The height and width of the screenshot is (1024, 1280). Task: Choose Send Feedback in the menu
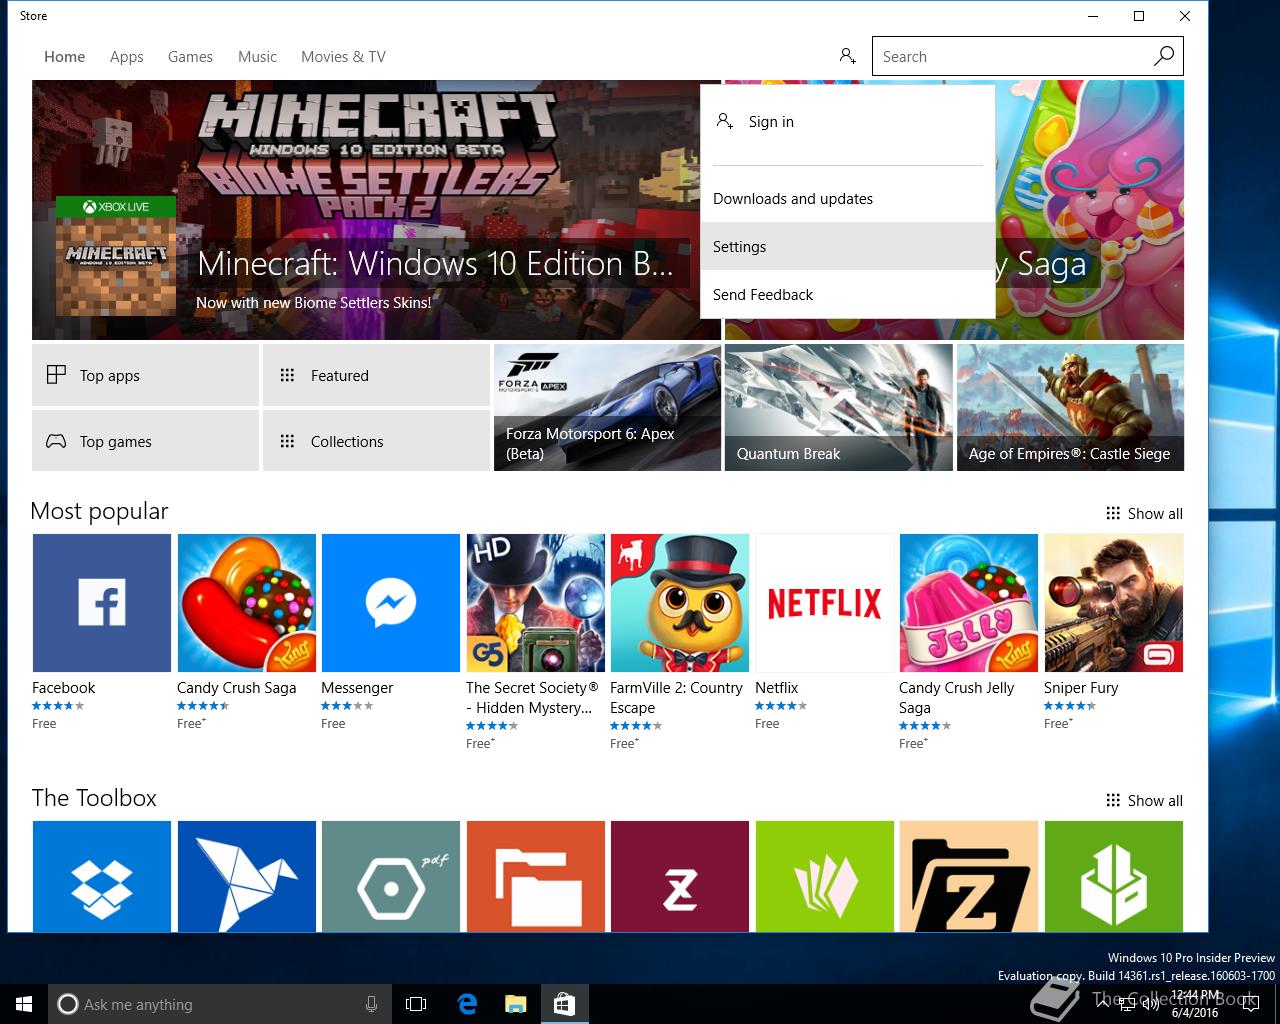(848, 295)
